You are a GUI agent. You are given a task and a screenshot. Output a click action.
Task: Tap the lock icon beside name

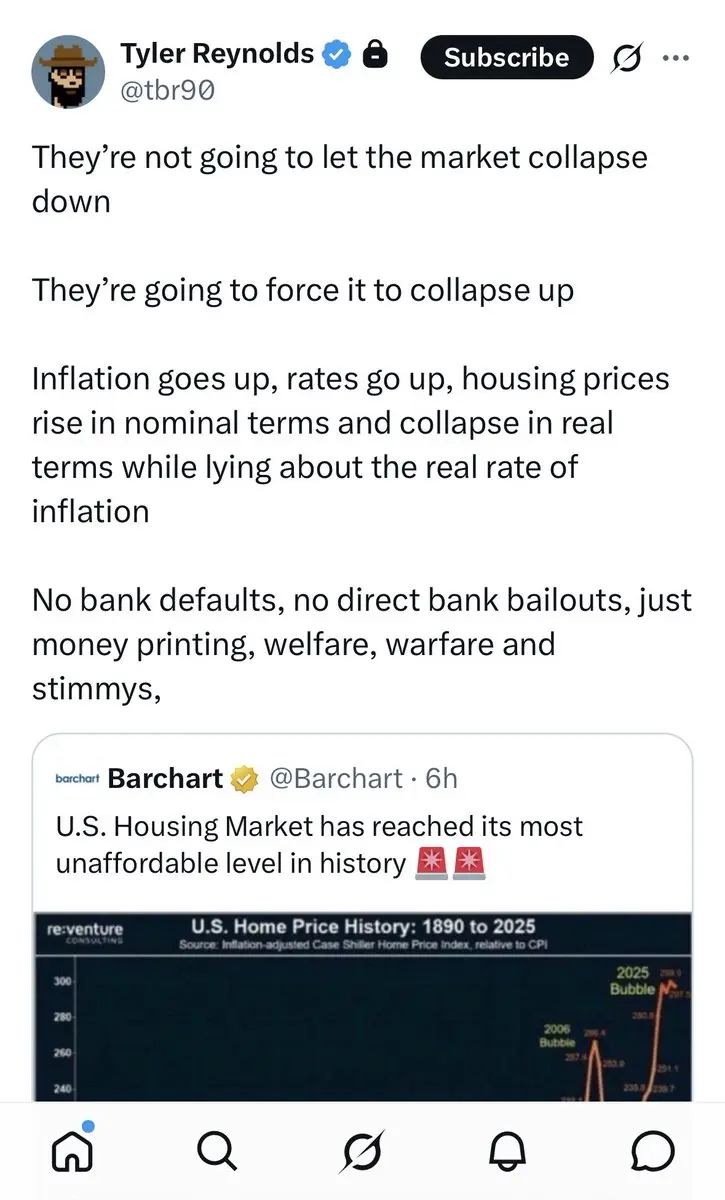point(375,56)
